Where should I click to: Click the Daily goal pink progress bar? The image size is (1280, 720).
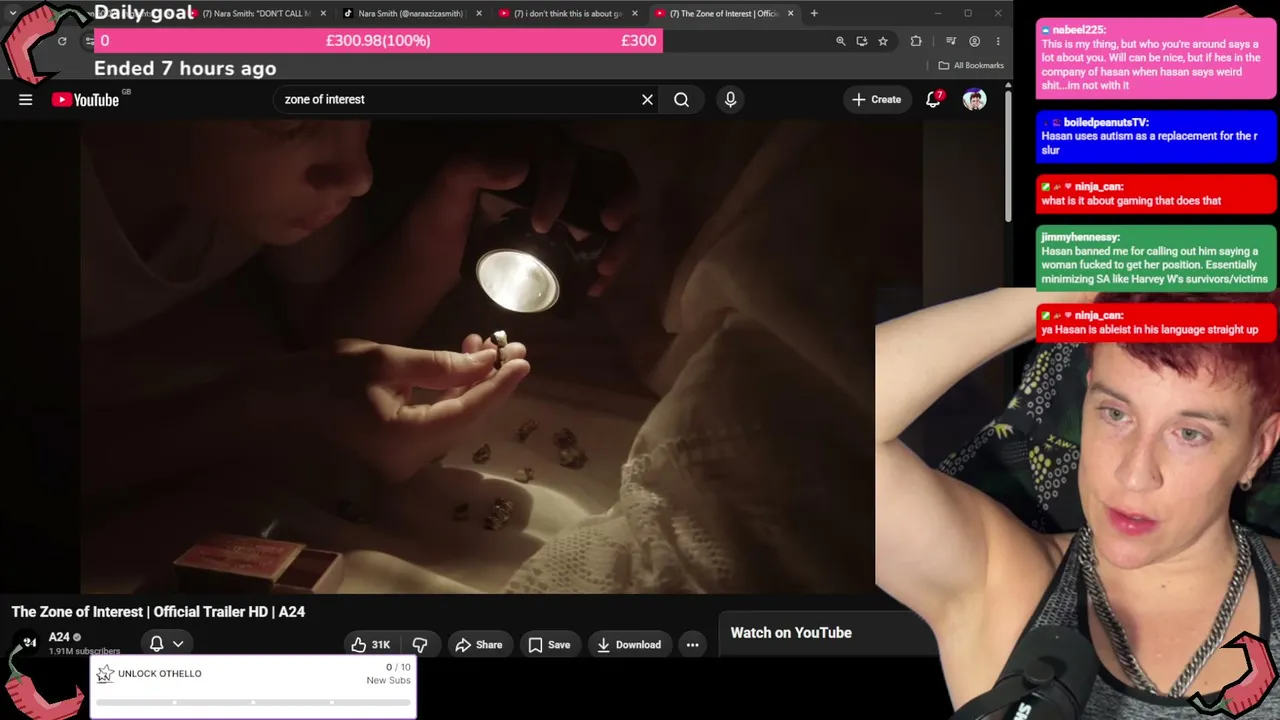(x=378, y=40)
